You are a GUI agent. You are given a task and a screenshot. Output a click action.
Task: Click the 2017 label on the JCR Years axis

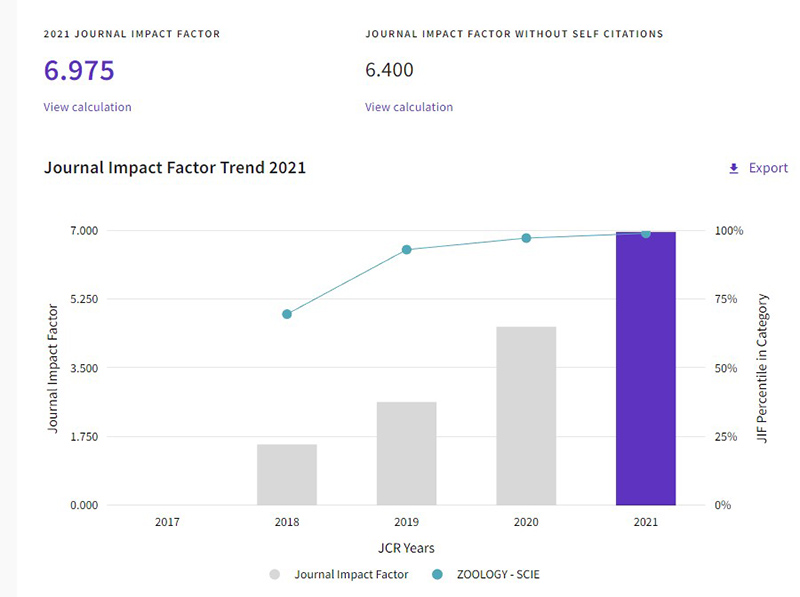tap(167, 522)
